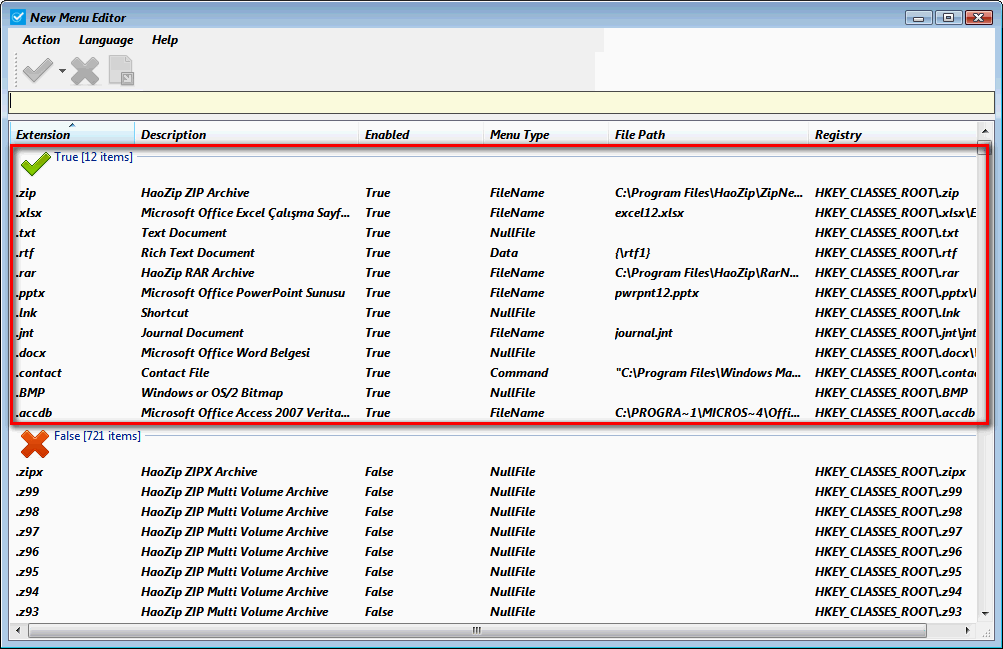
Task: Click HKEY_CLASSES_ROOT\.txt registry cell
Action: click(887, 233)
